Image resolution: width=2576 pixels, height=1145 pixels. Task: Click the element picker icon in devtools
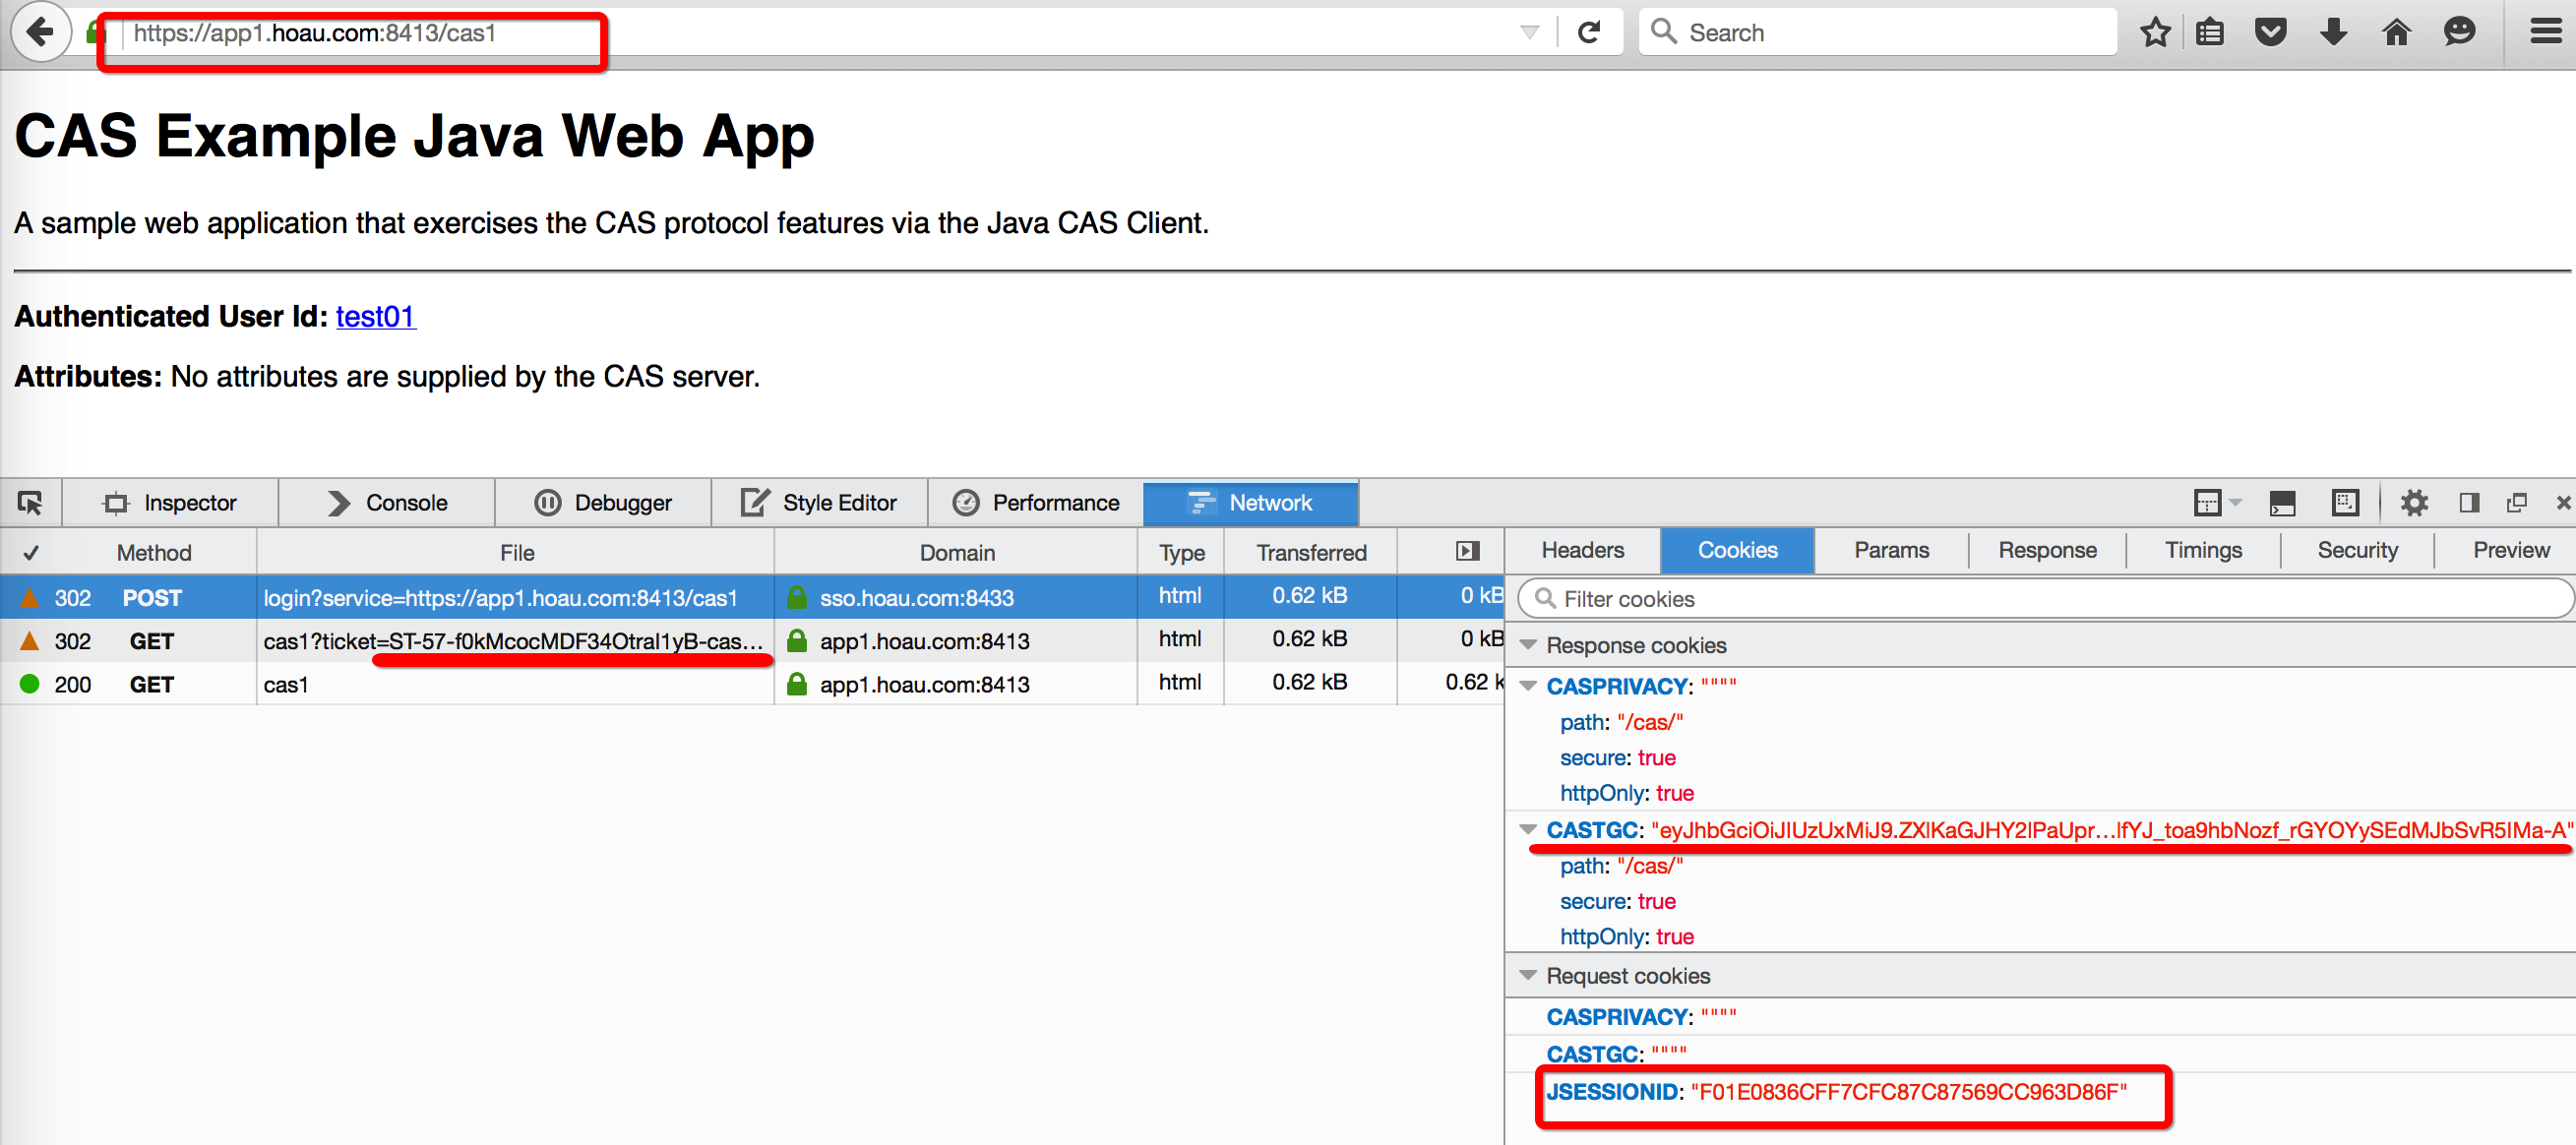30,503
